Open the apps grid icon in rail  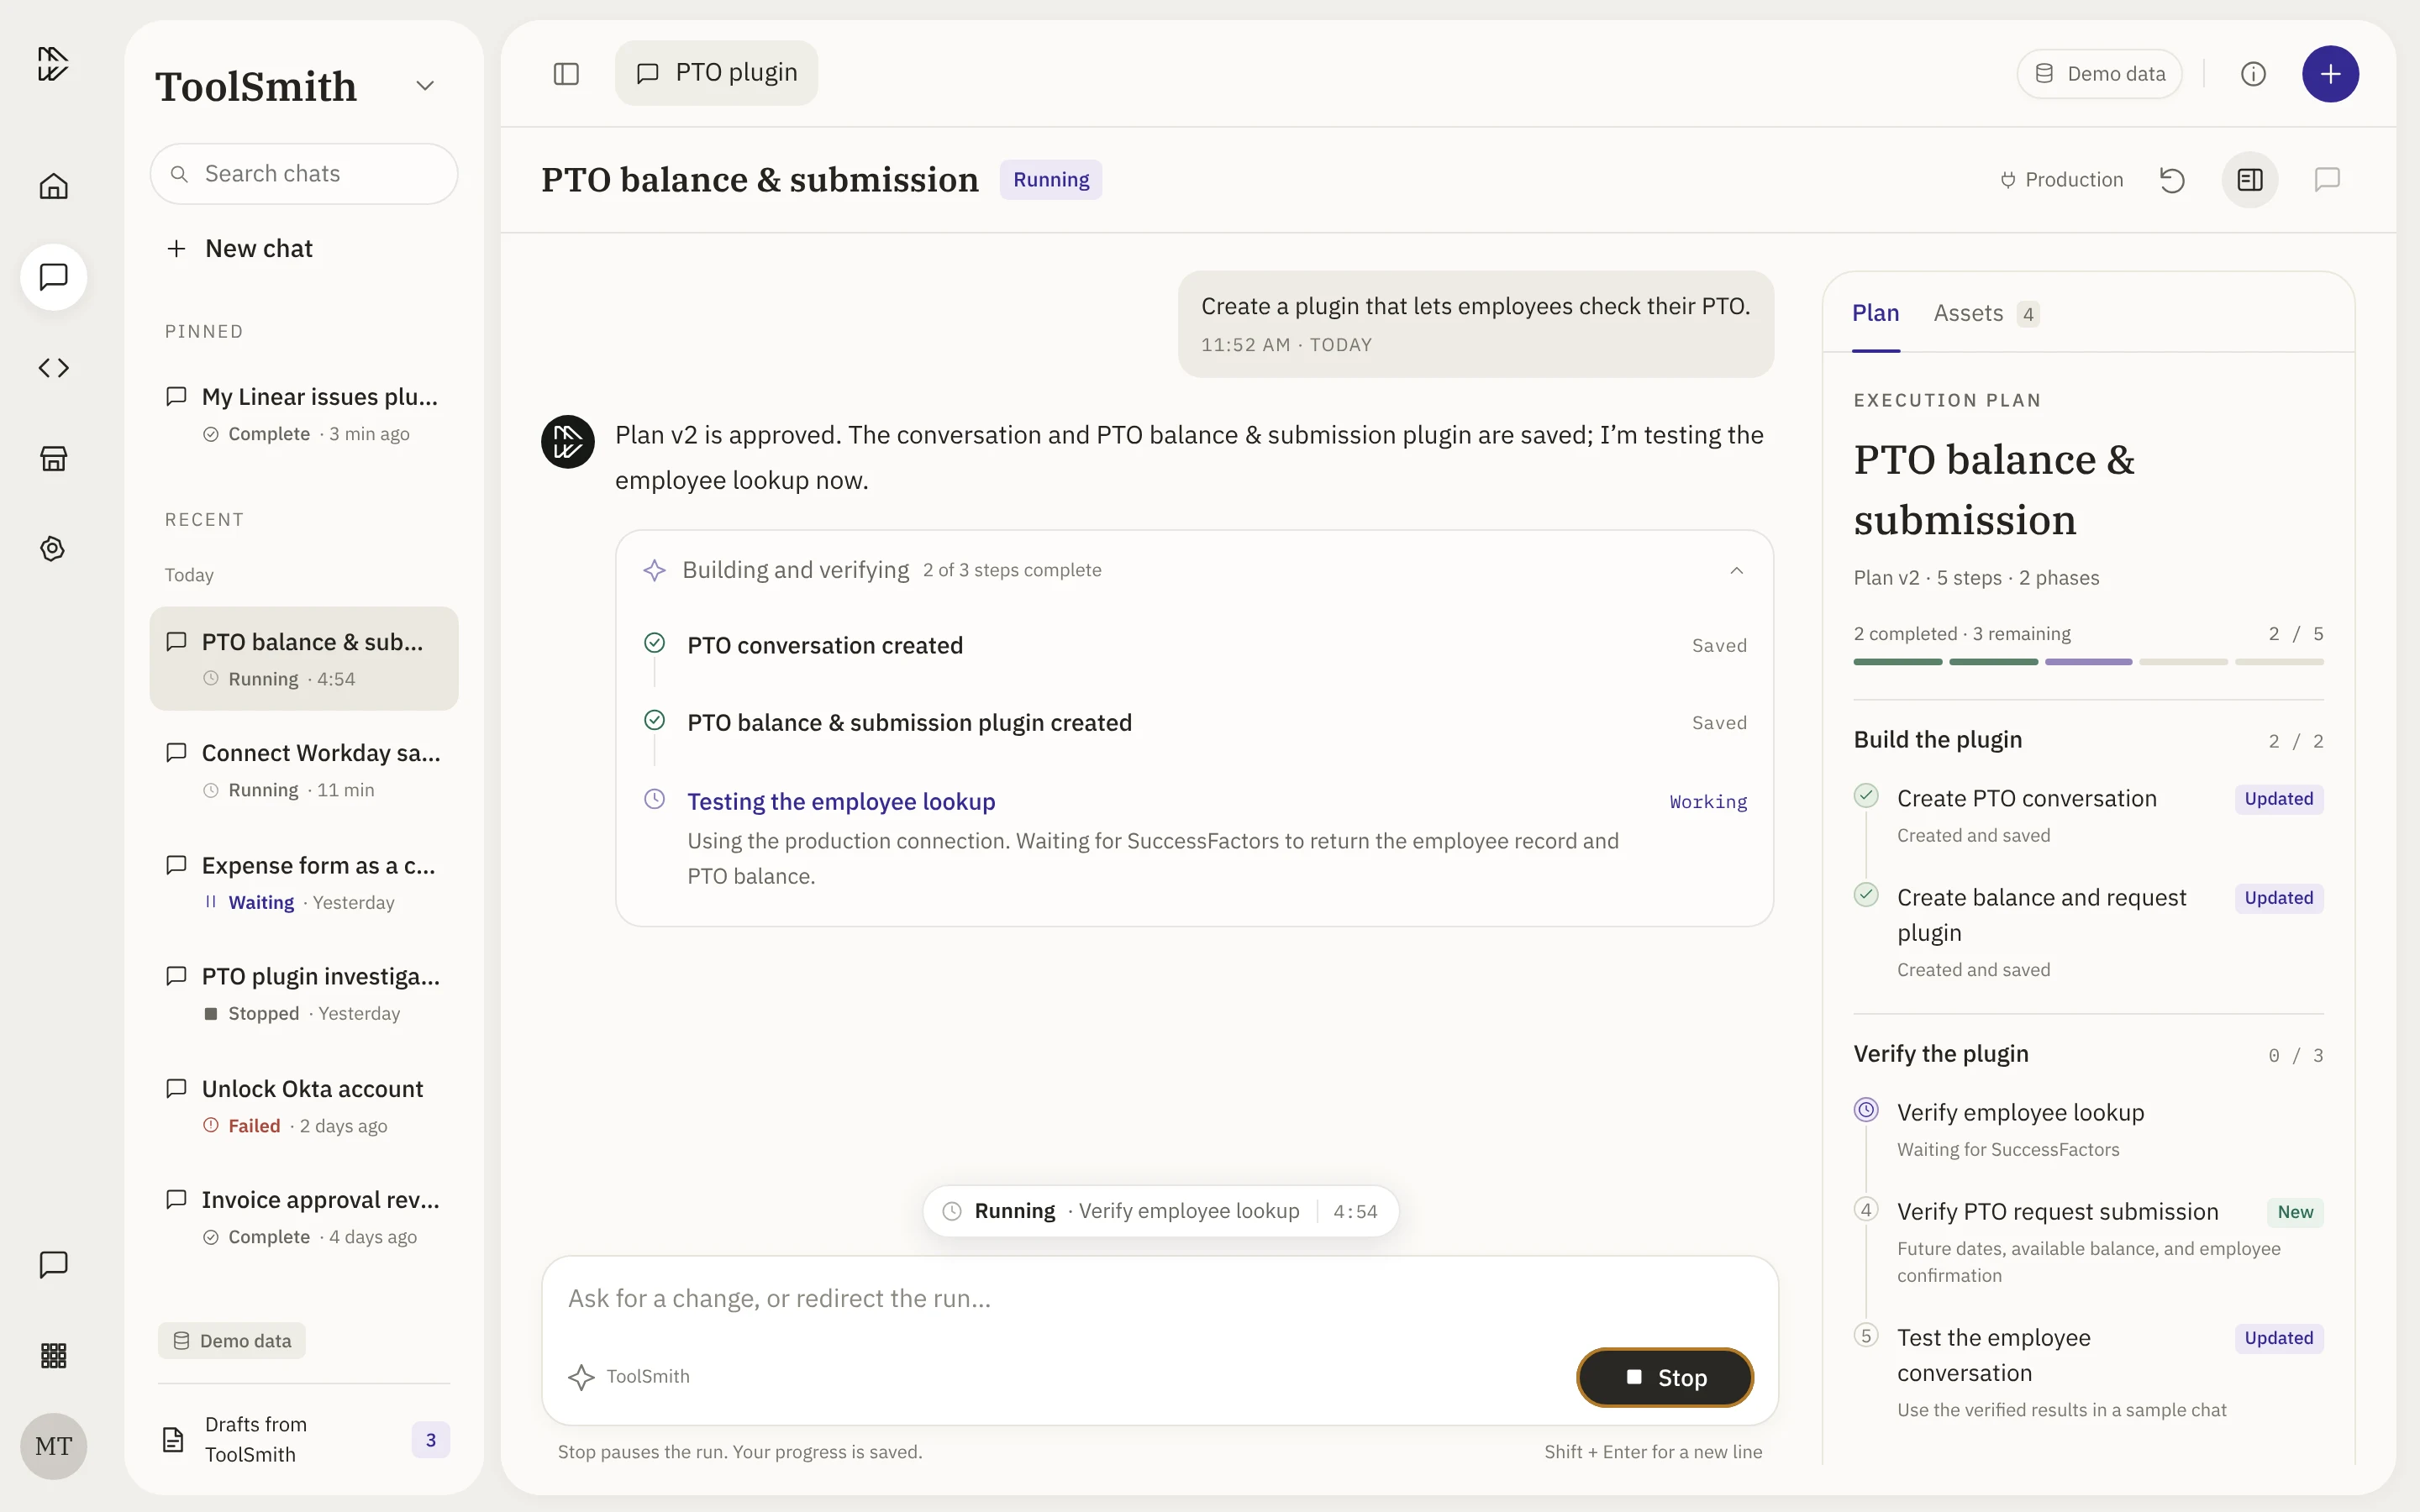click(x=53, y=1355)
